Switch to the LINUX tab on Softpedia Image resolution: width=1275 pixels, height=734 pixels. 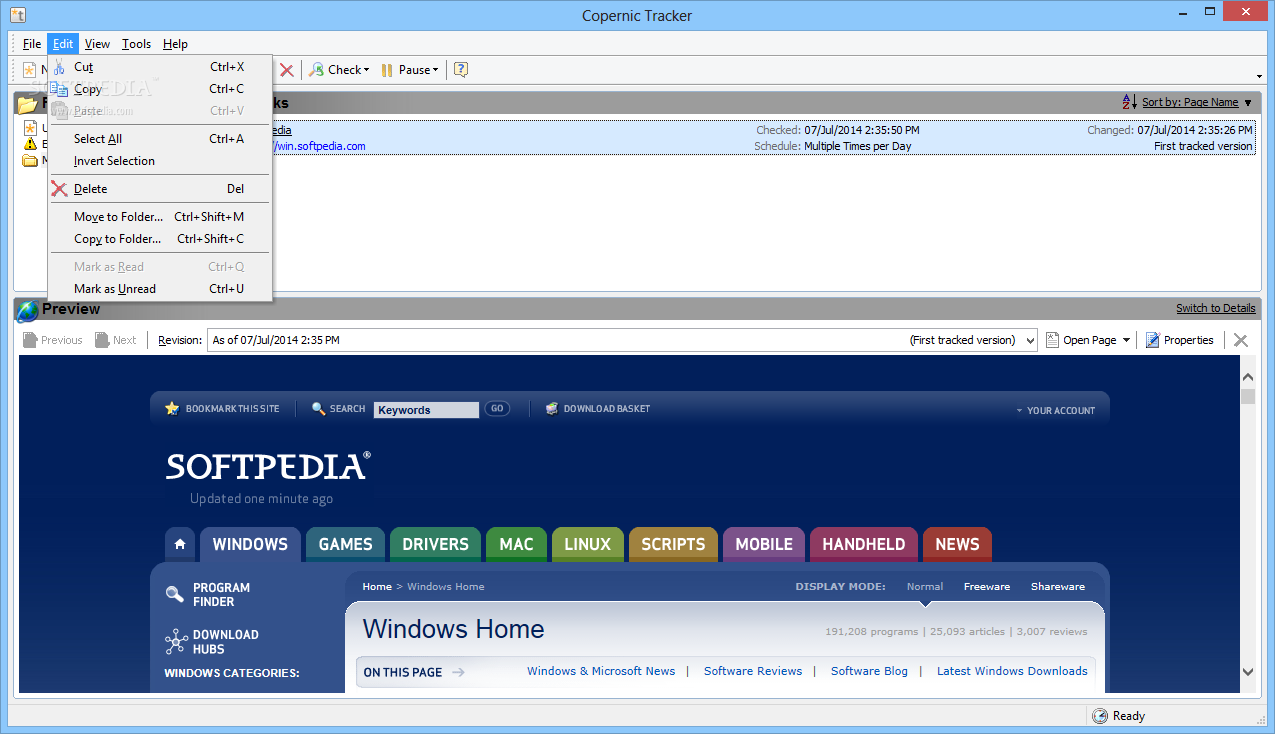click(x=588, y=544)
